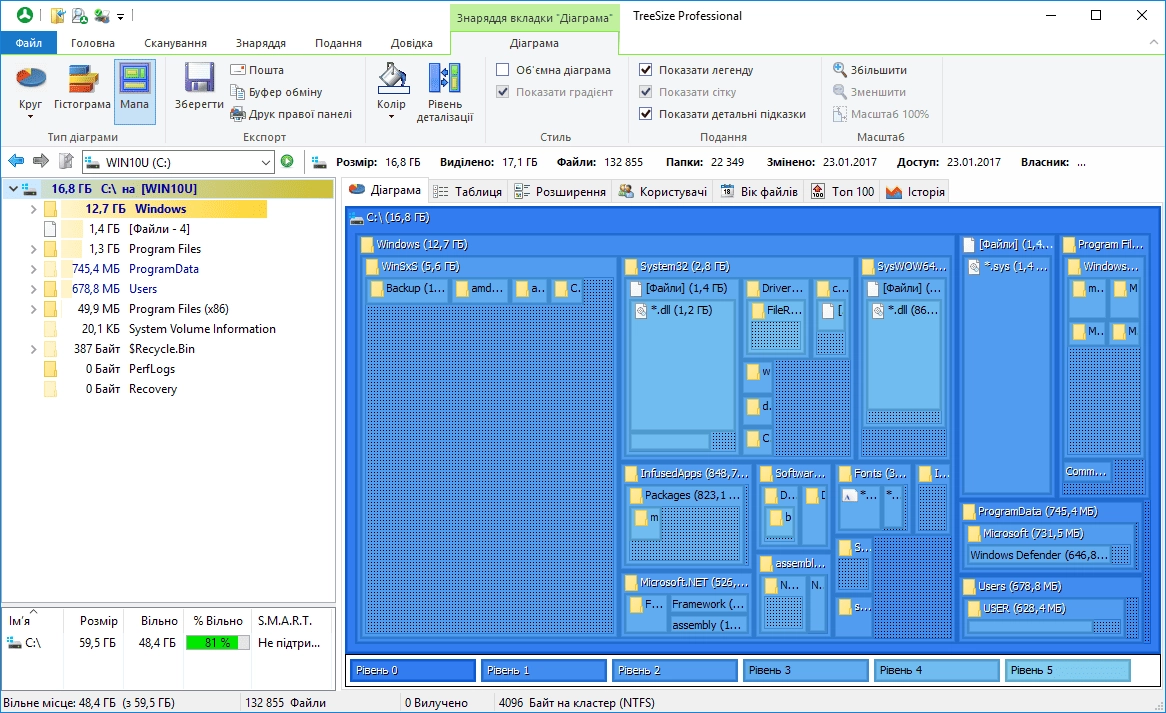1166x713 pixels.
Task: Click the up one level folder icon
Action: click(66, 161)
